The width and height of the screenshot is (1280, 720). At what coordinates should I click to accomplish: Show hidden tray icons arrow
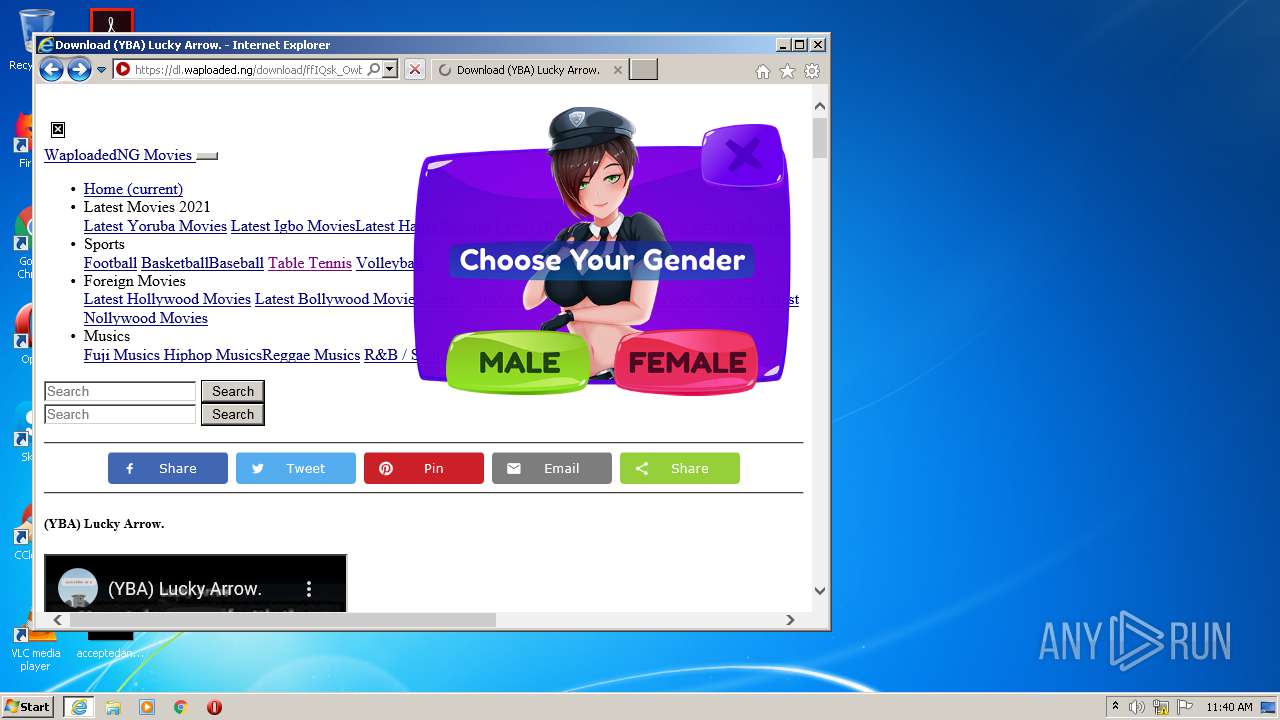click(1115, 707)
